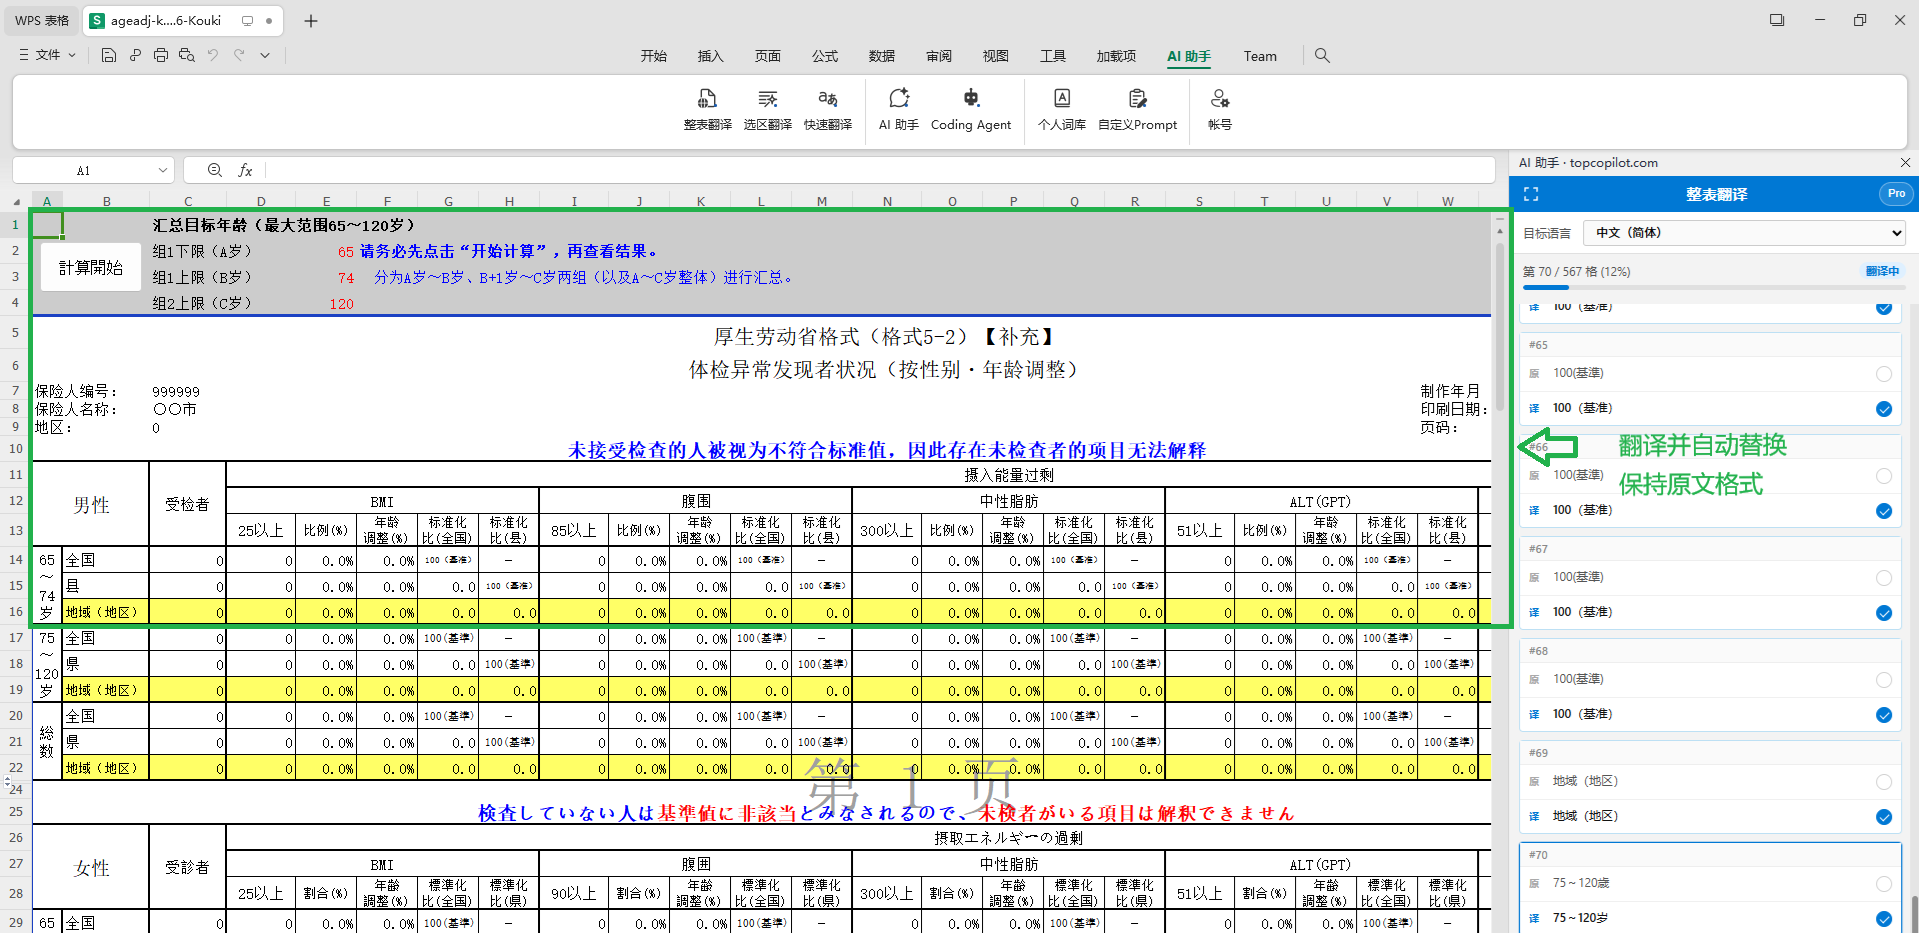
Task: Click the 选区翻译 selection translate icon
Action: pyautogui.click(x=767, y=110)
